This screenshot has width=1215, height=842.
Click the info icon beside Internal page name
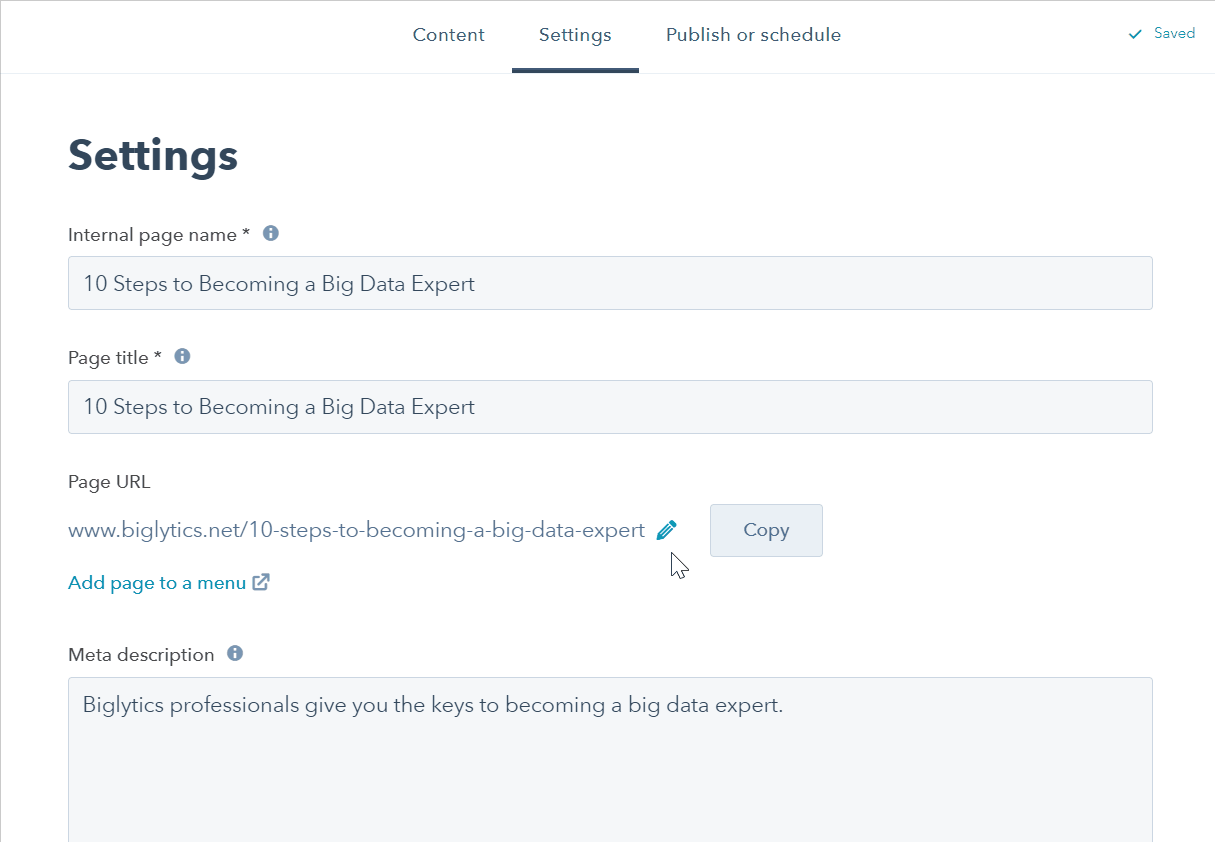(270, 234)
